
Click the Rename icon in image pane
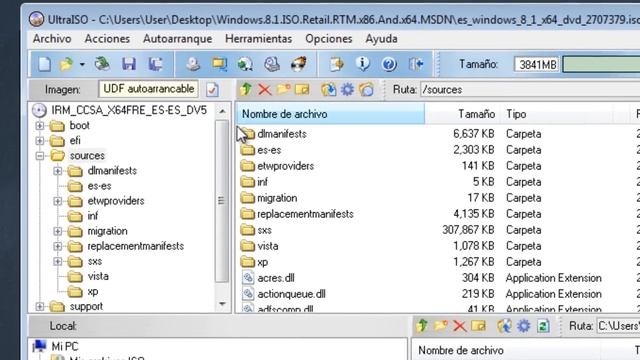302,89
